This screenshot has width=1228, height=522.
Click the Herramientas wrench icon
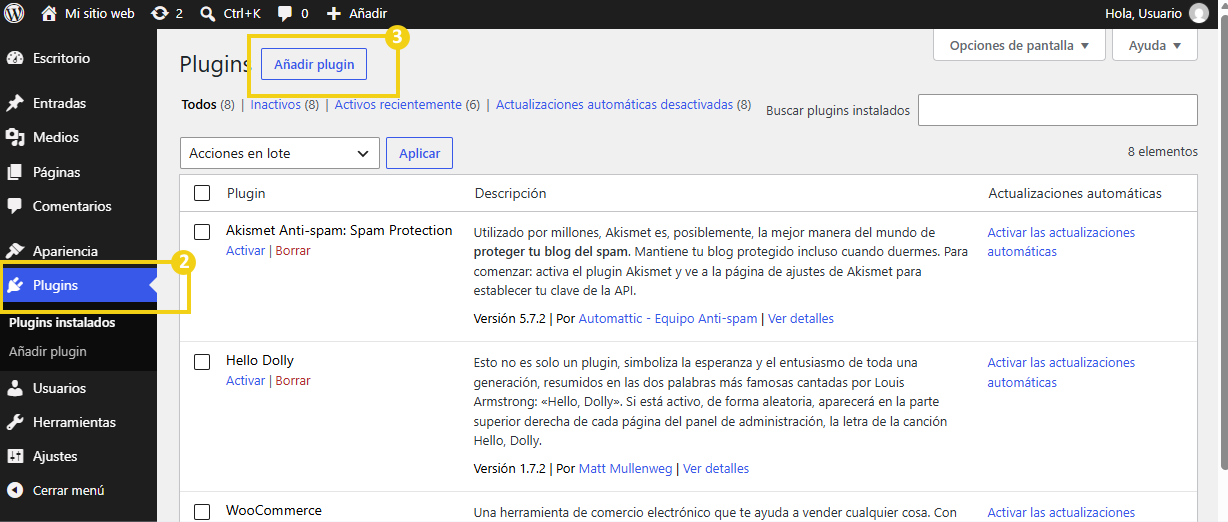(15, 422)
